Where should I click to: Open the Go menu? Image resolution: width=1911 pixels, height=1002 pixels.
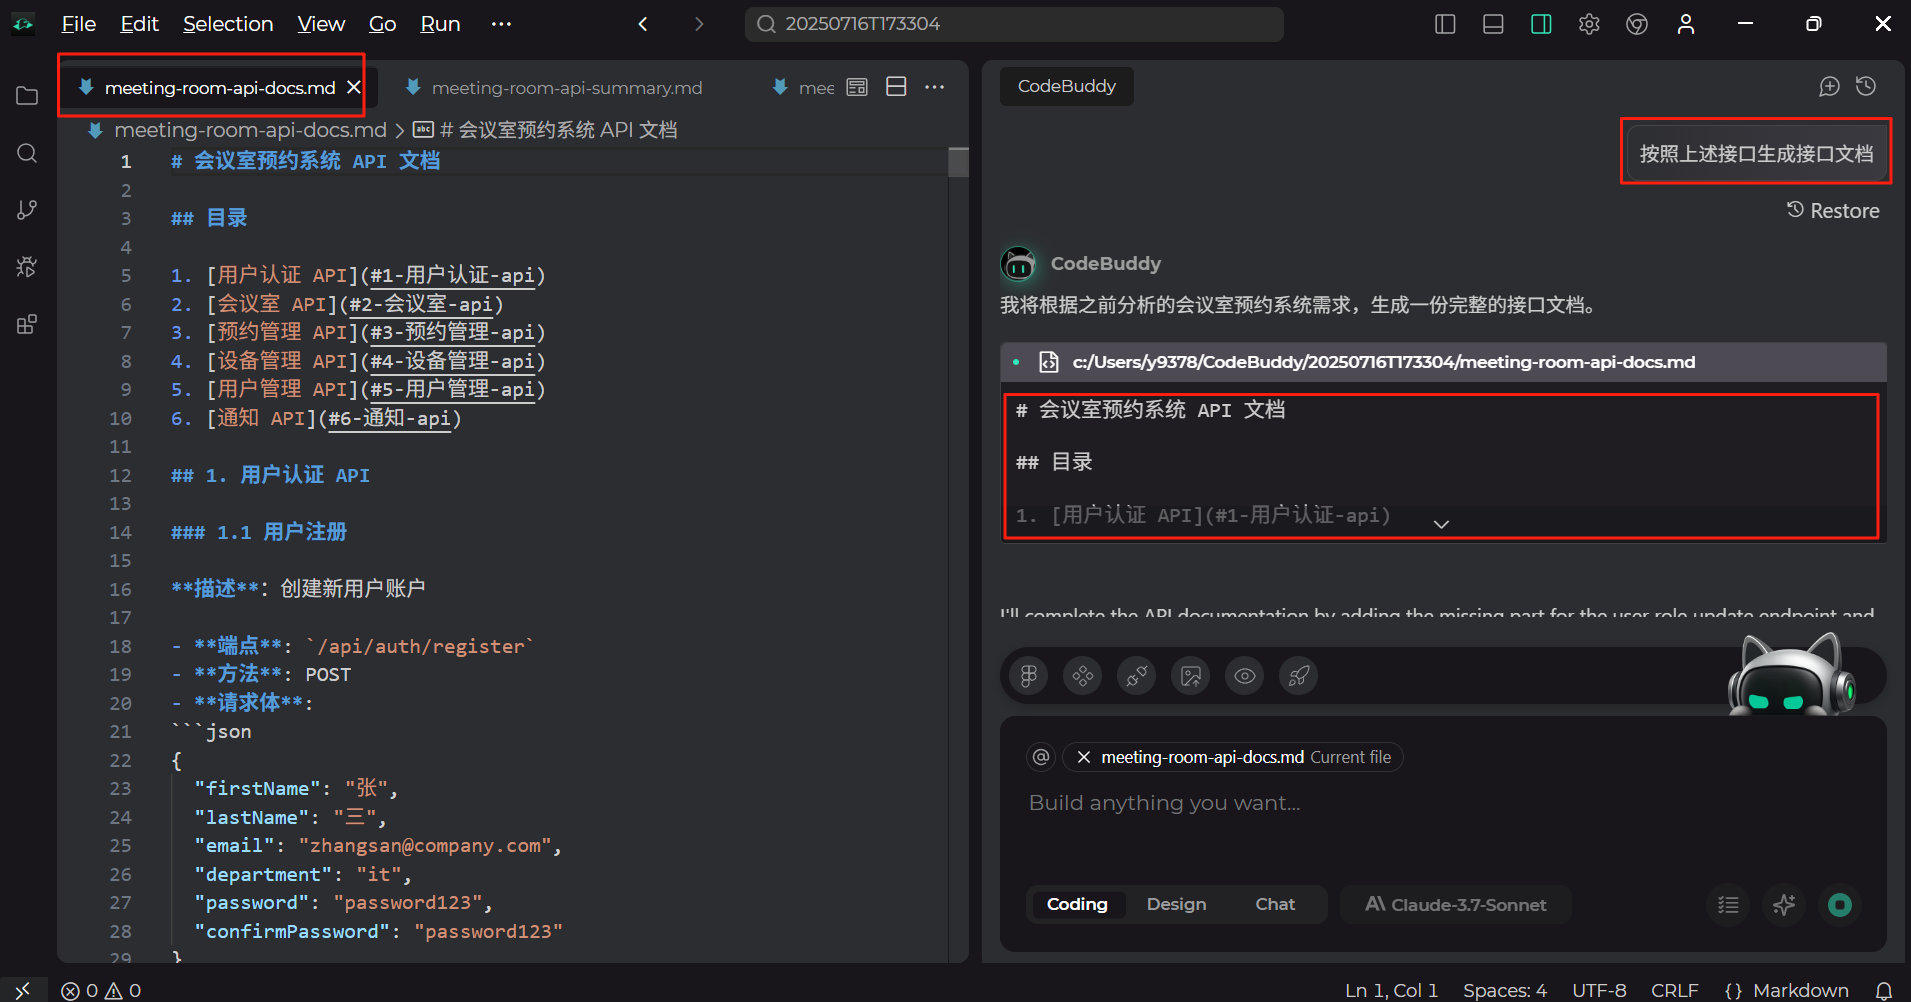pyautogui.click(x=382, y=24)
